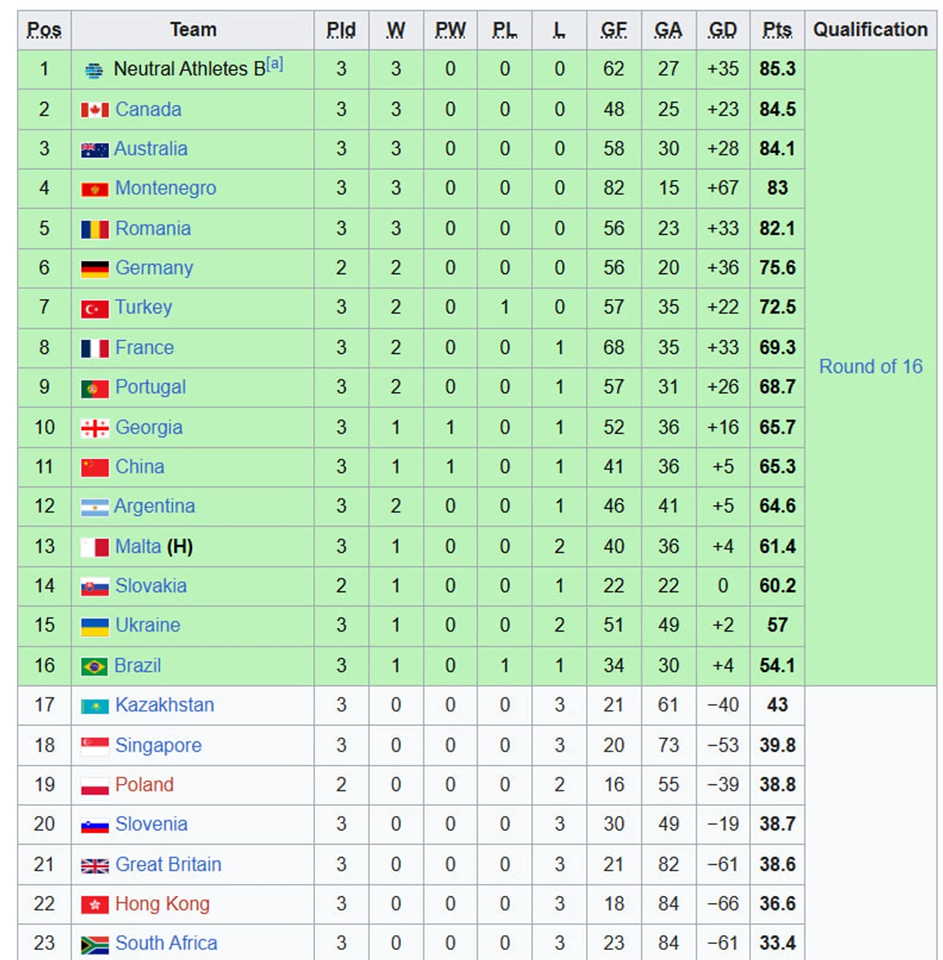Image resolution: width=943 pixels, height=960 pixels.
Task: Click the Kazakhstan flag icon
Action: (95, 706)
